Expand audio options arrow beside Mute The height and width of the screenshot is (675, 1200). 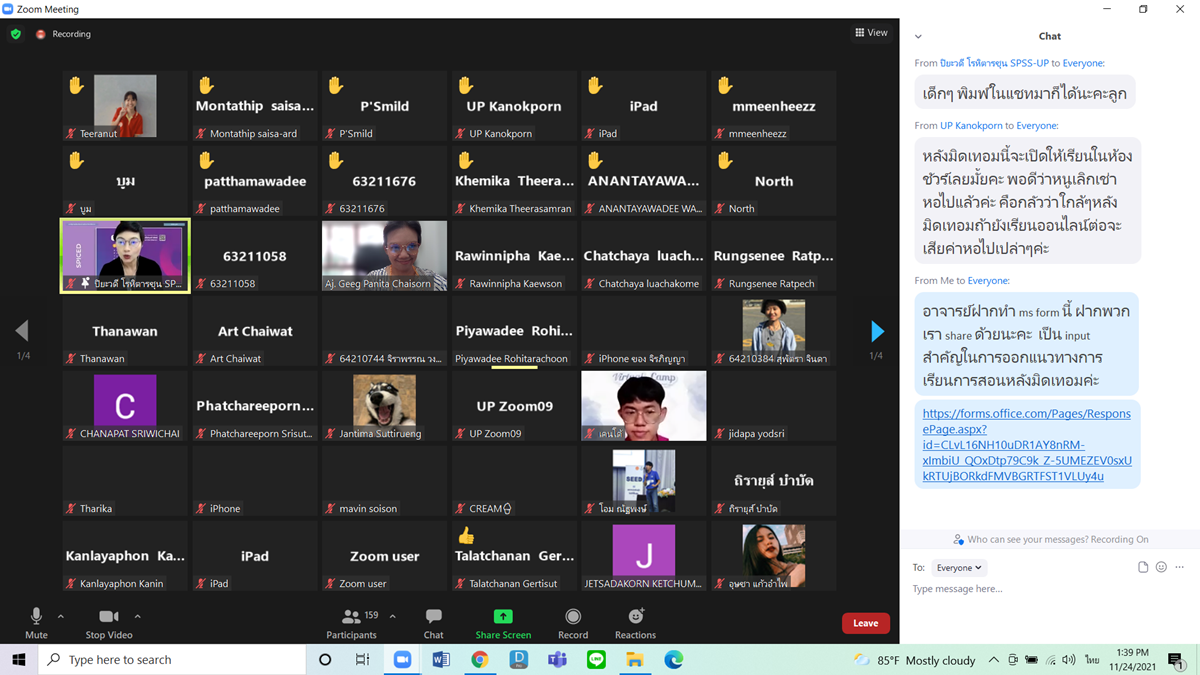point(61,616)
